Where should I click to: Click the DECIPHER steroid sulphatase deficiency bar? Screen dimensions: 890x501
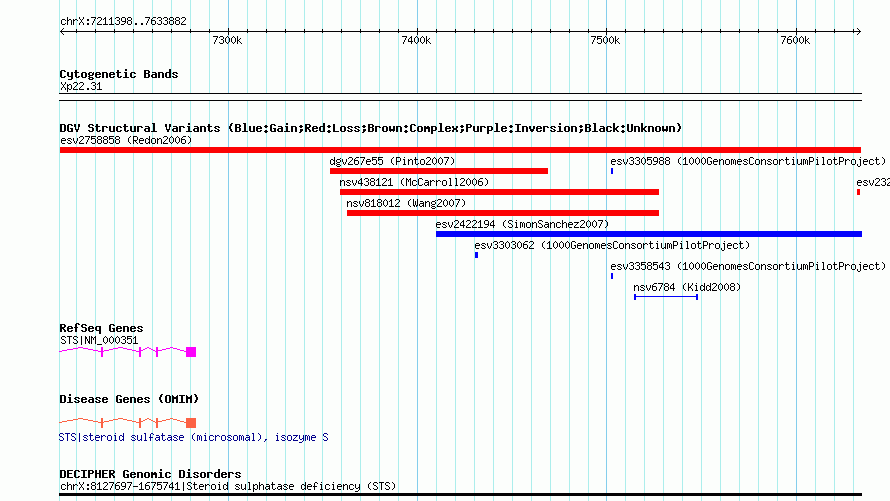[x=460, y=495]
